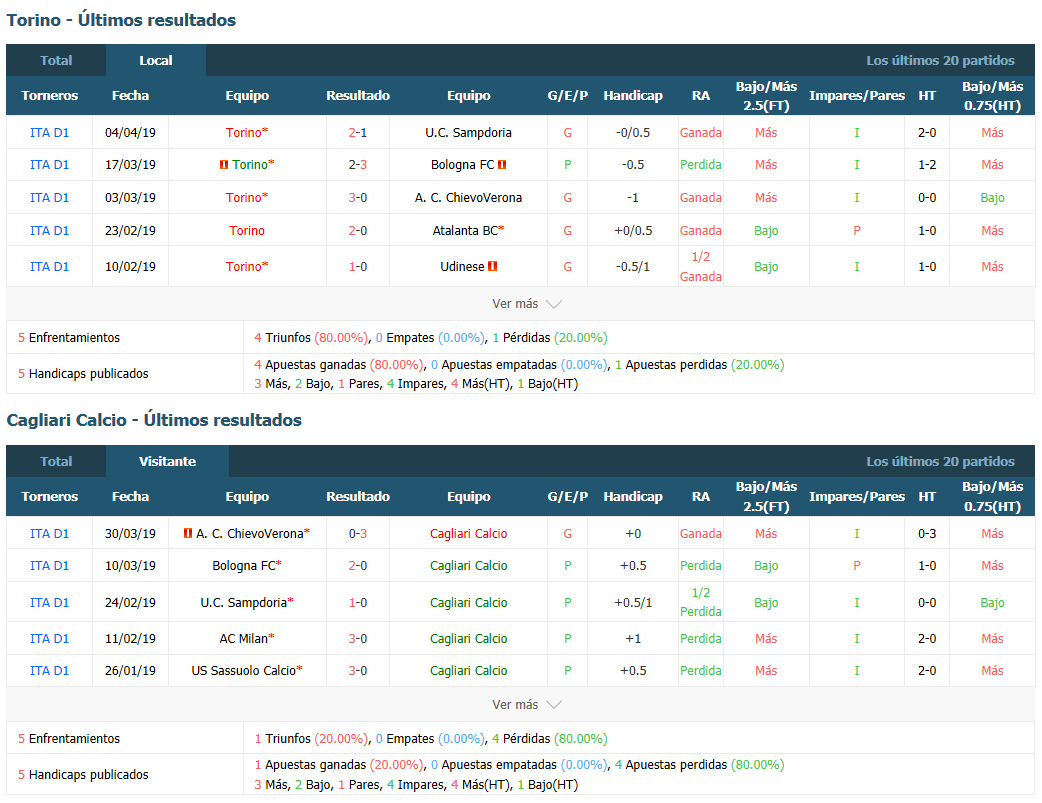Screen dimensions: 1042x803
Task: Click the '1 Triunfos (20.00%)' summary text
Action: click(x=310, y=739)
